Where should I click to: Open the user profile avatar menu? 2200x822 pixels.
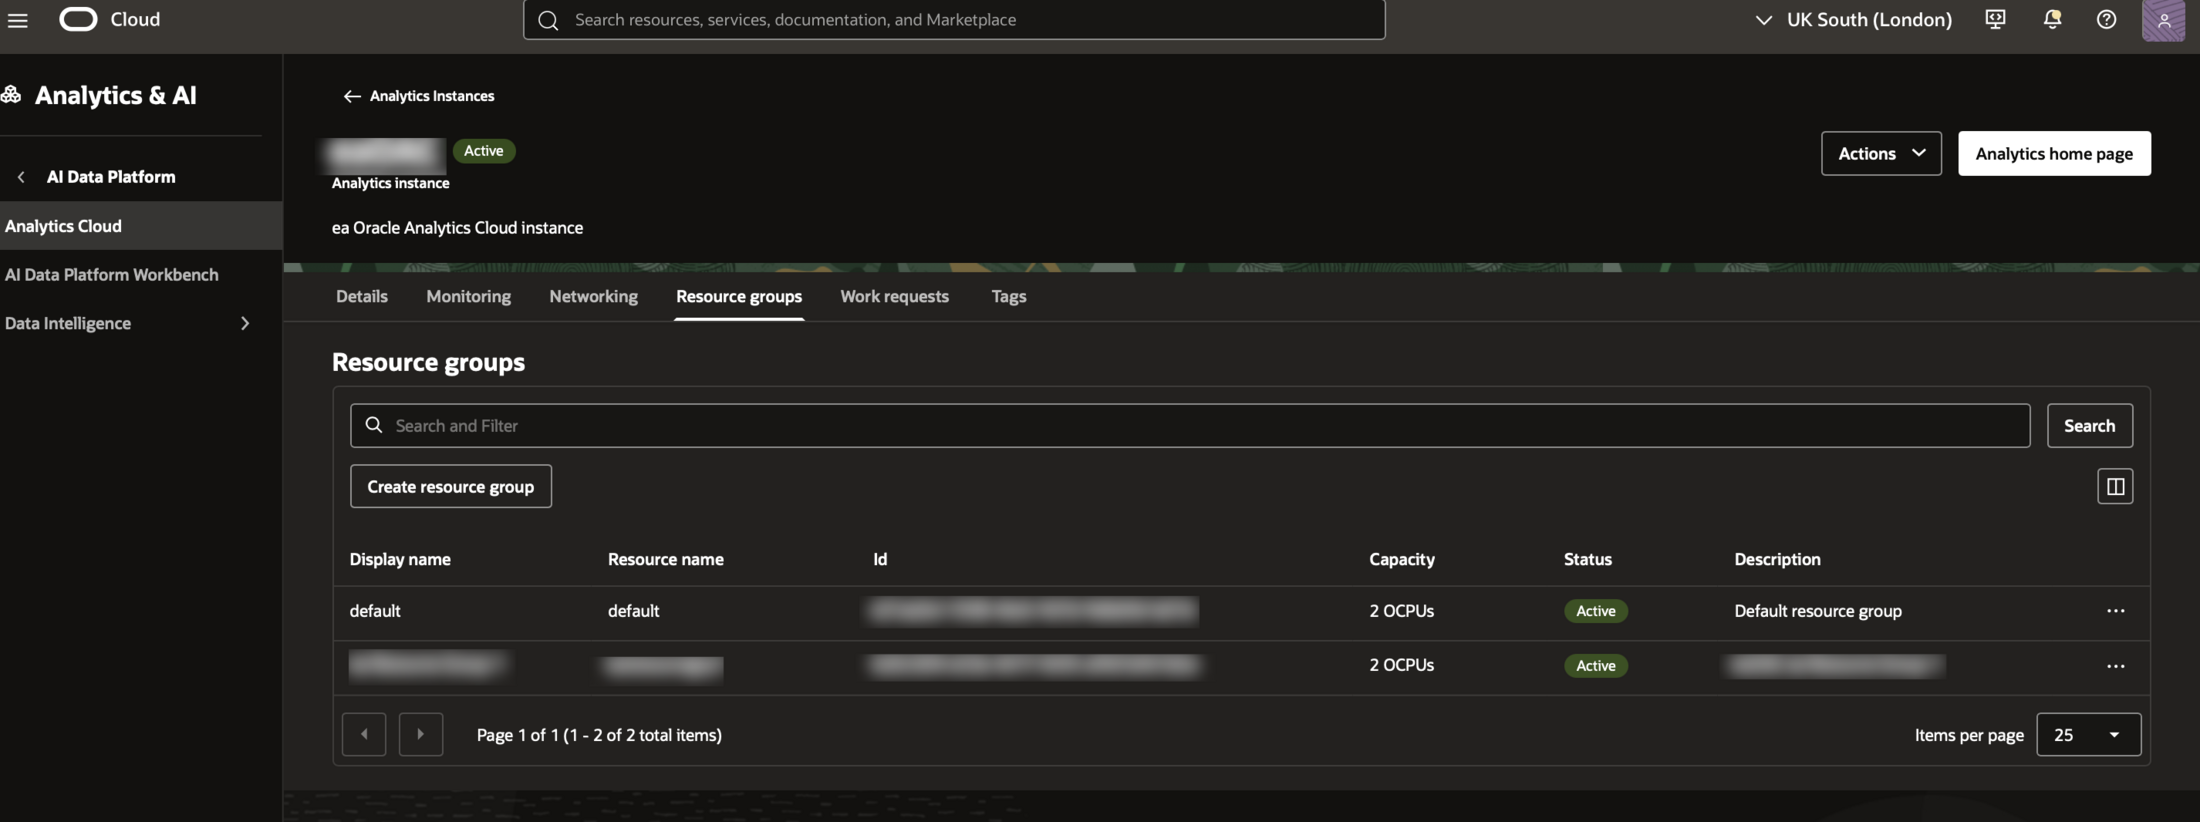[2163, 19]
